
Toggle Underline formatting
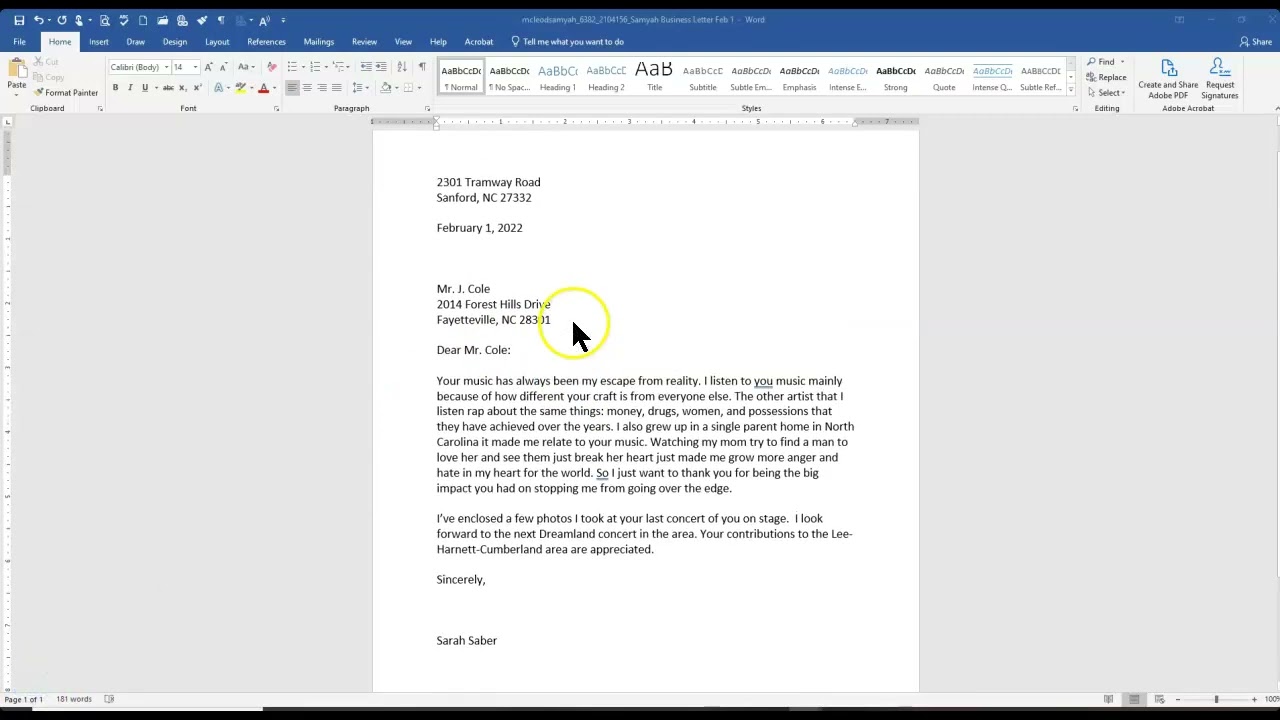click(x=144, y=88)
